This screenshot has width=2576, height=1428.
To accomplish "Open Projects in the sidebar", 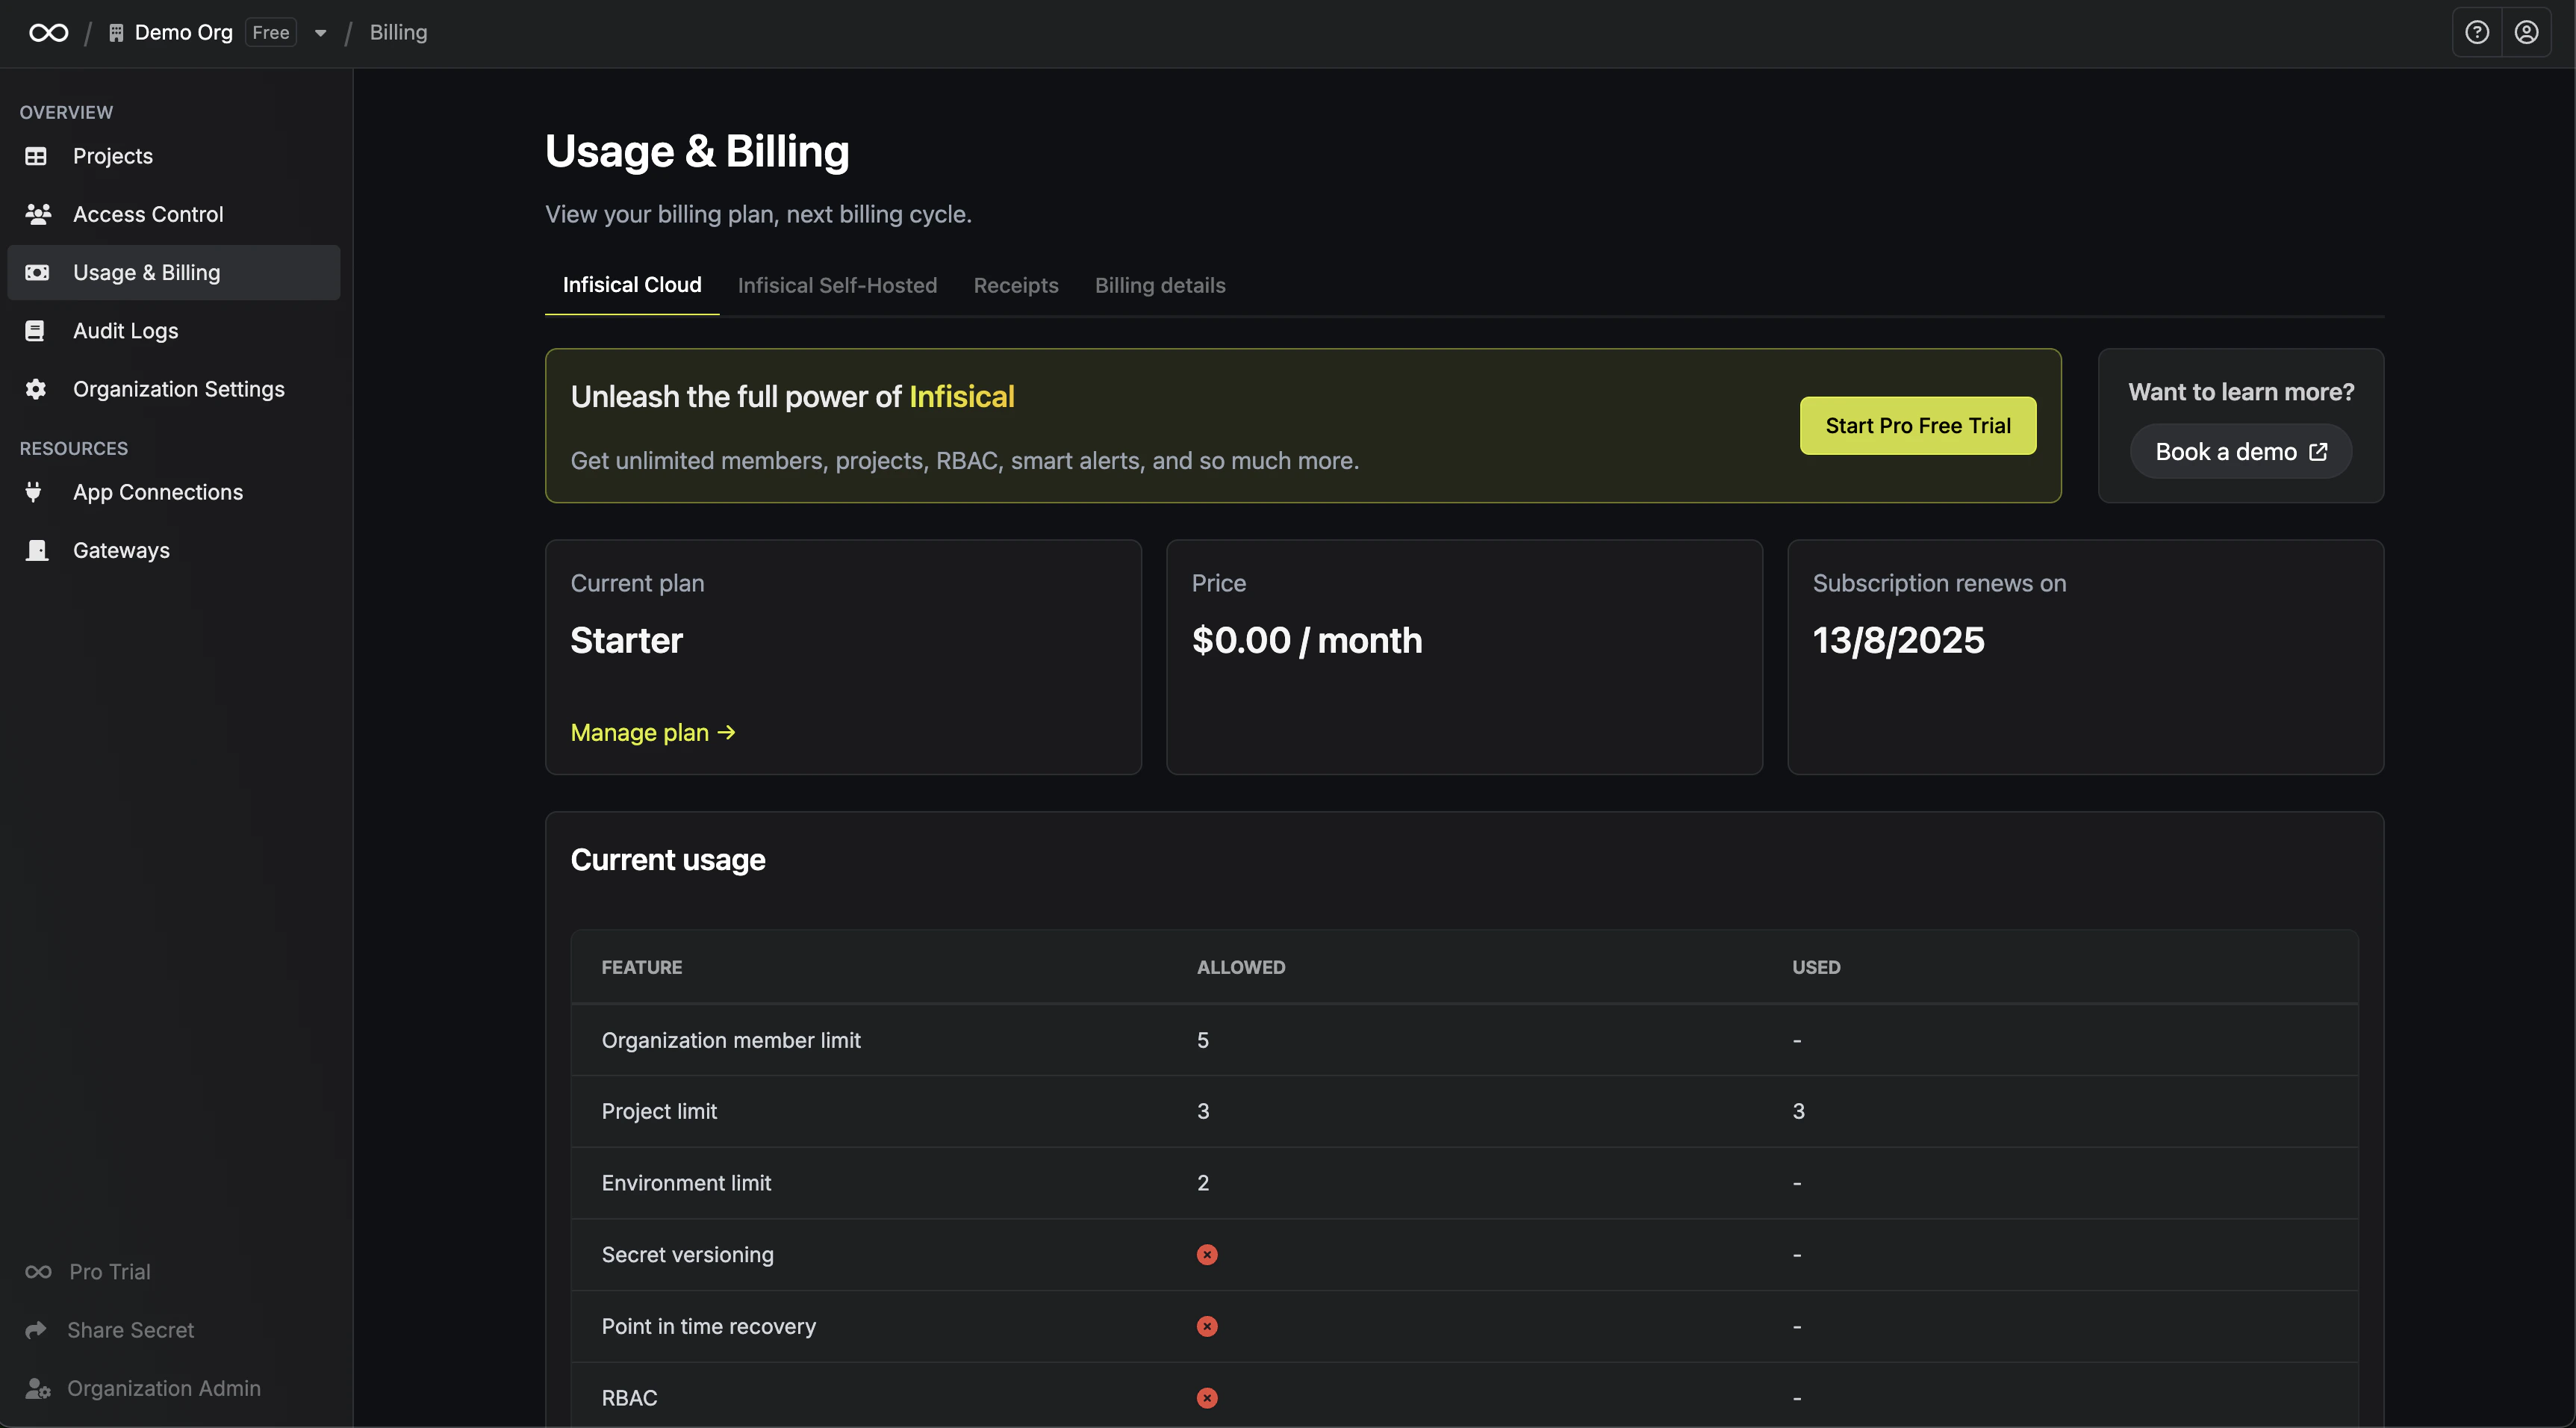I will pos(173,156).
